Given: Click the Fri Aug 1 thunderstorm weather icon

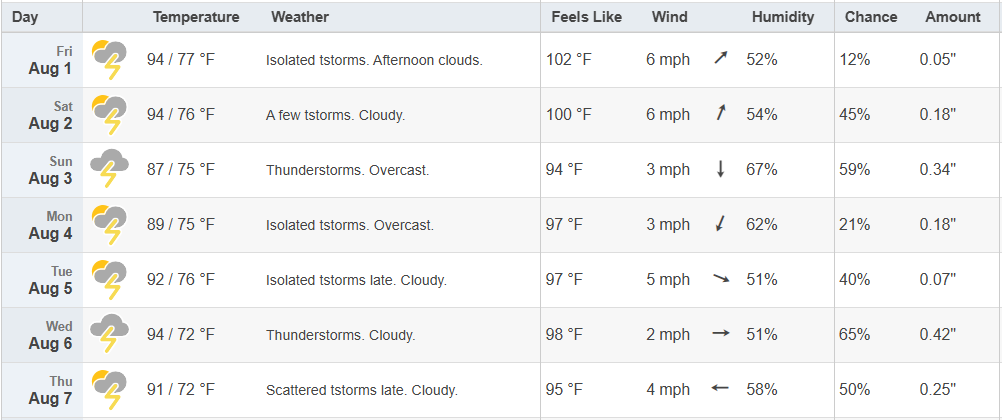Looking at the screenshot, I should [109, 59].
